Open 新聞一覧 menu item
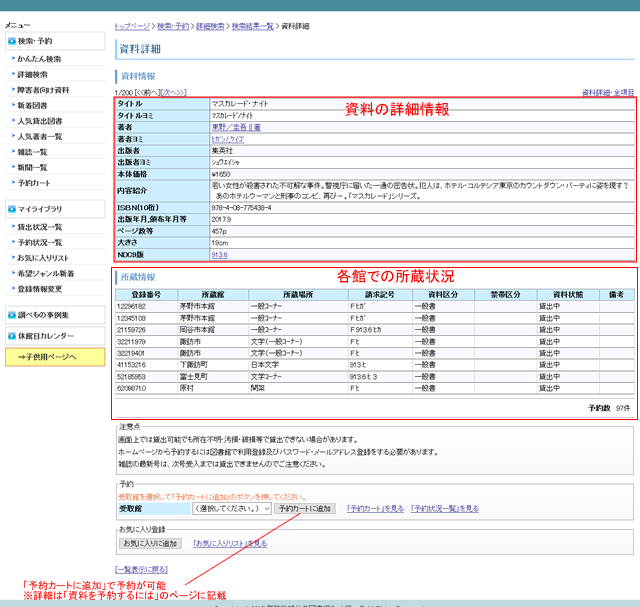Image resolution: width=640 pixels, height=607 pixels. (32, 167)
